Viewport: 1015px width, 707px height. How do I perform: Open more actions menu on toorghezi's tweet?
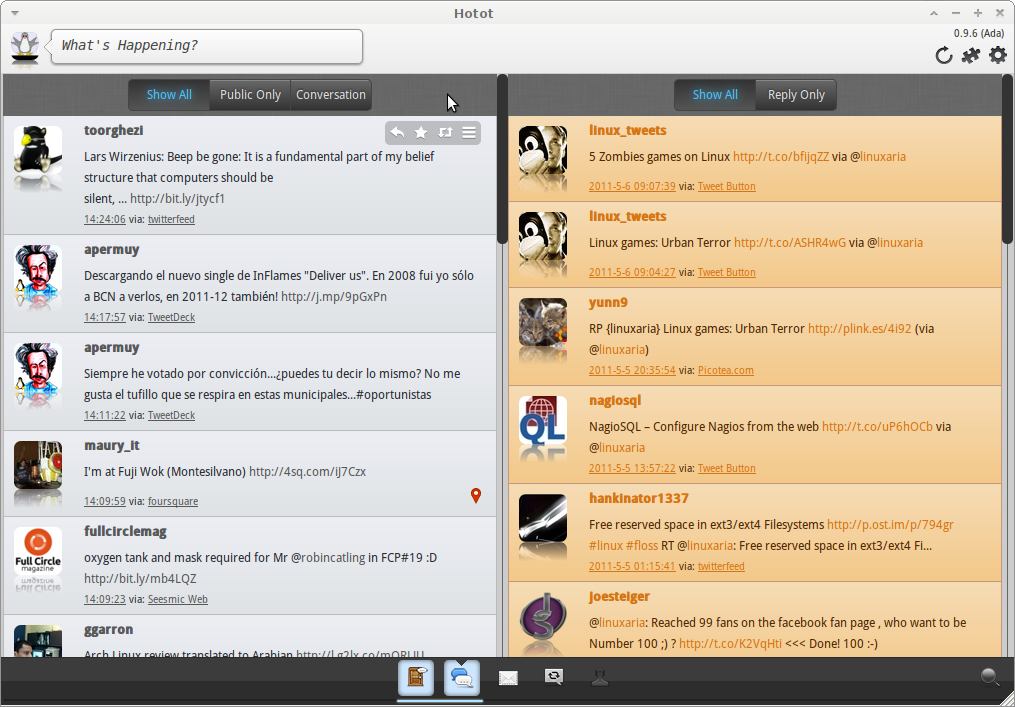coord(469,133)
